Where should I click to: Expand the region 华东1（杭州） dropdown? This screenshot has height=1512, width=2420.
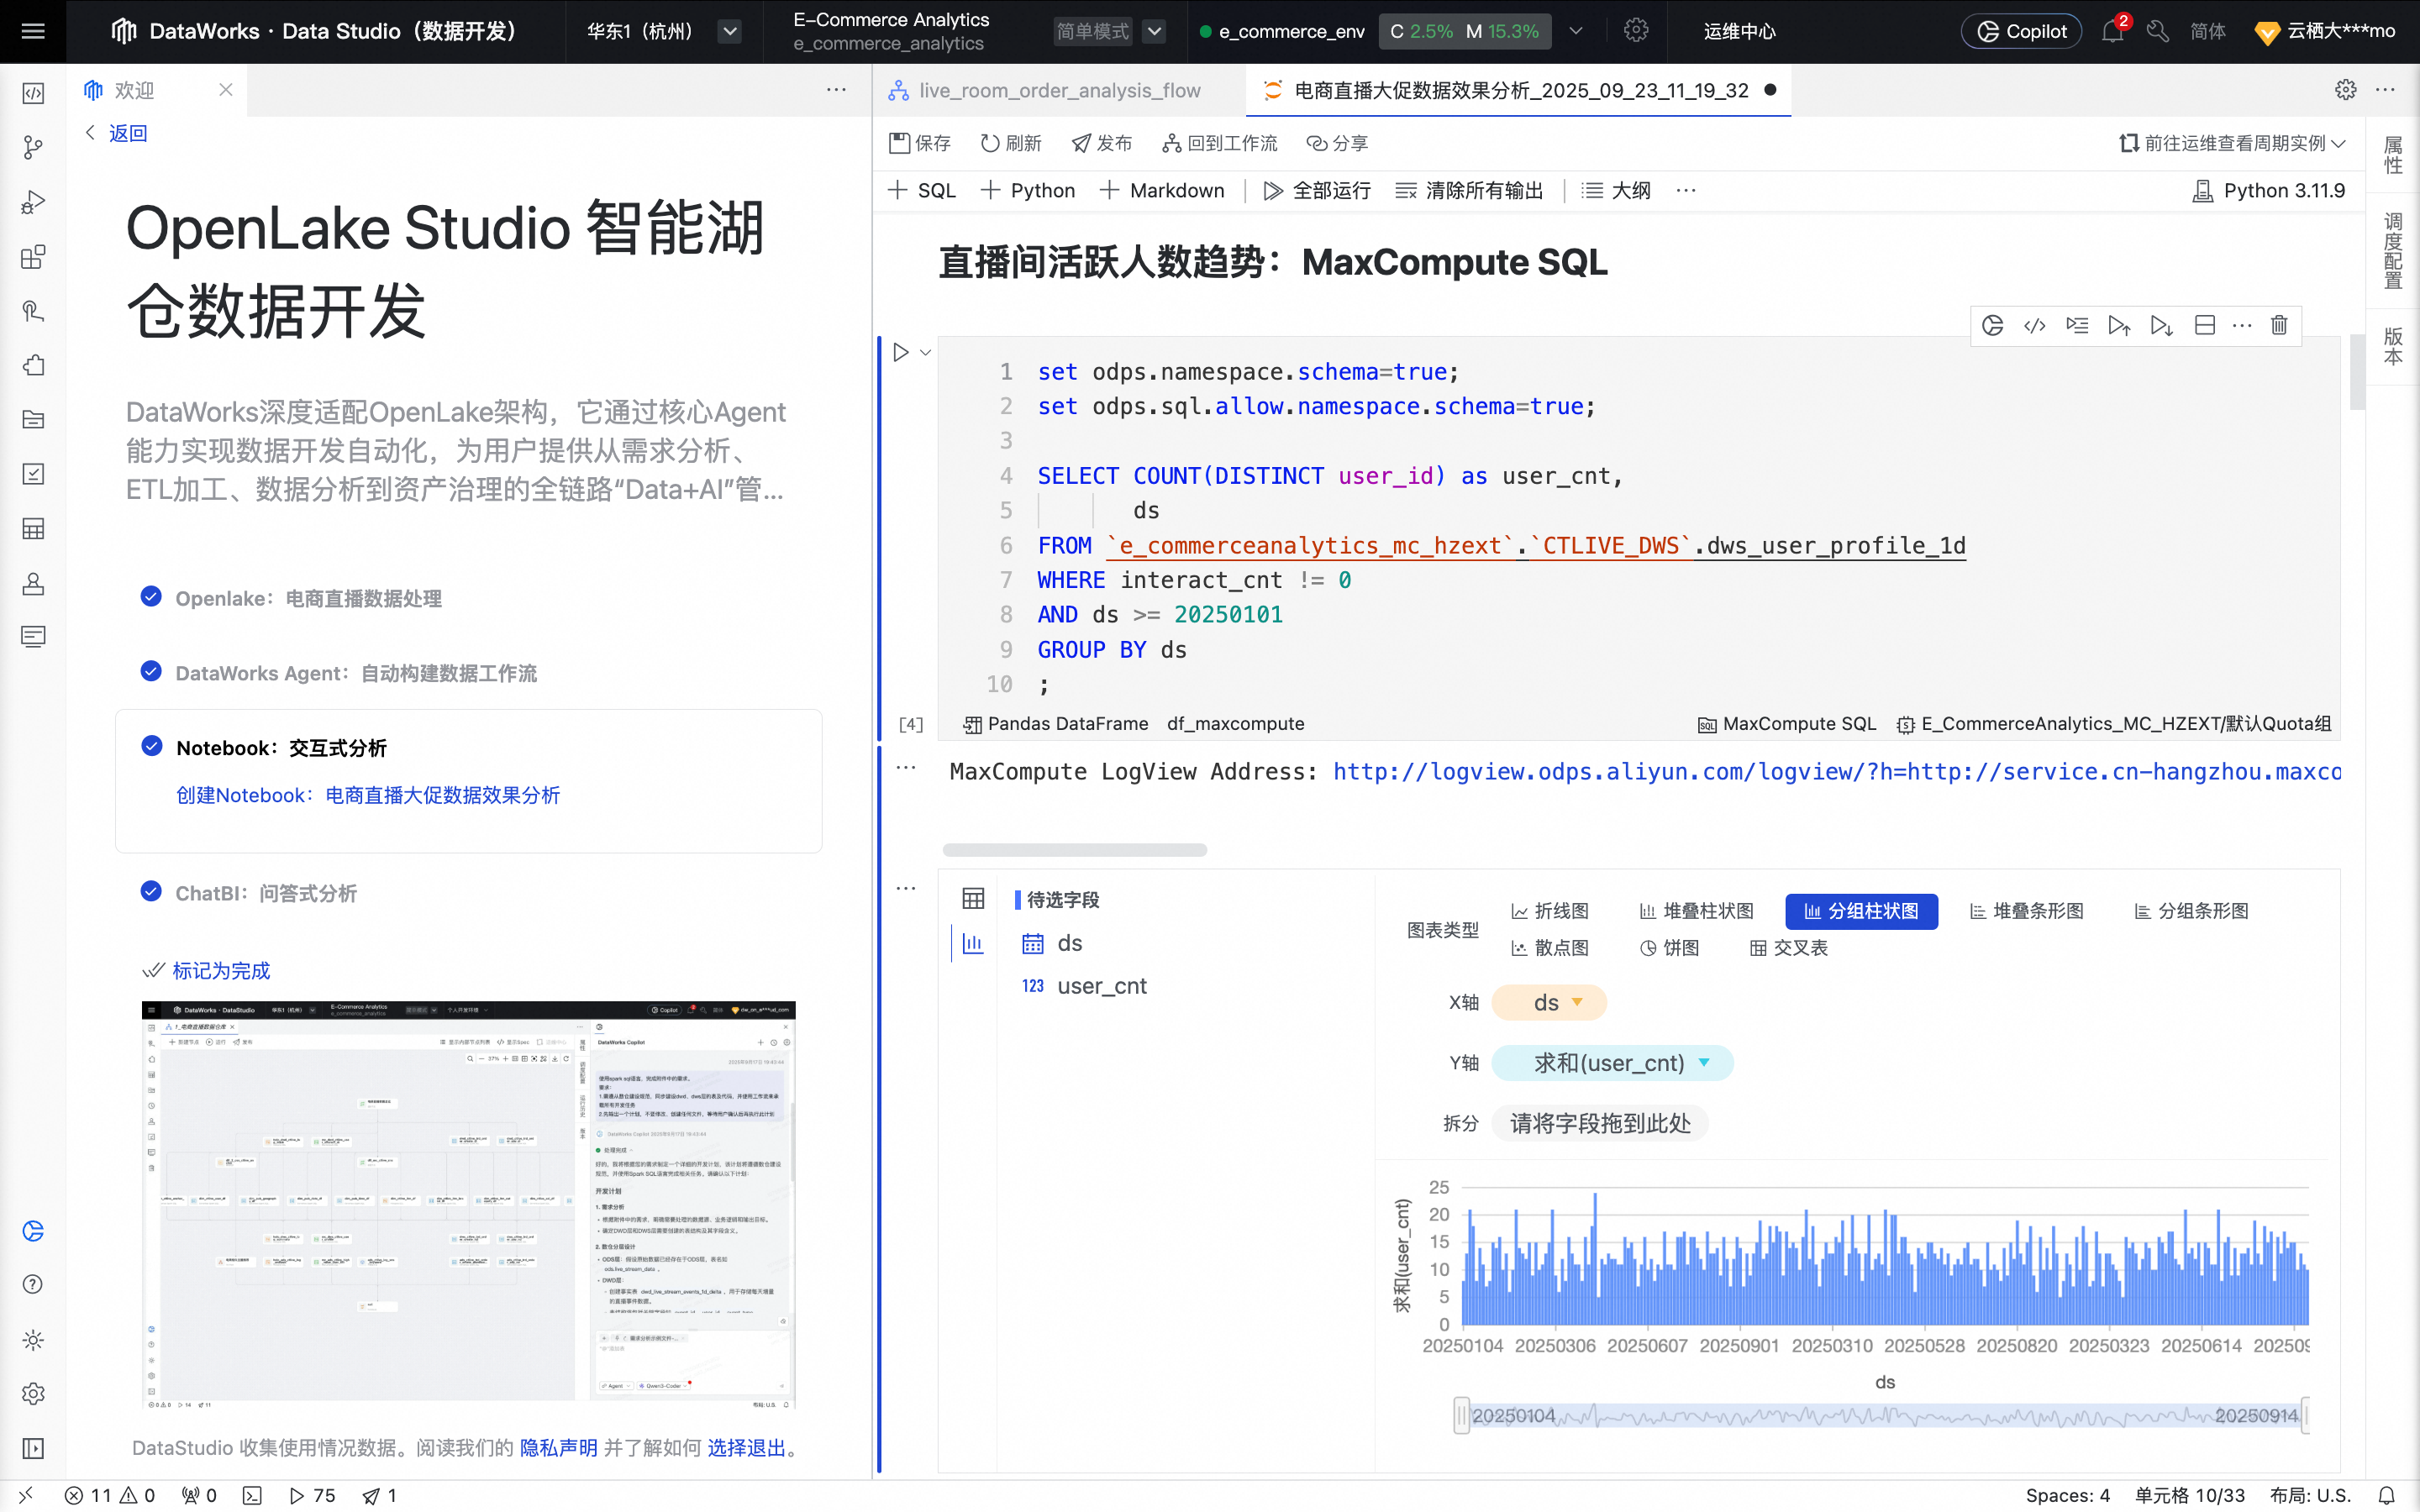click(x=730, y=31)
